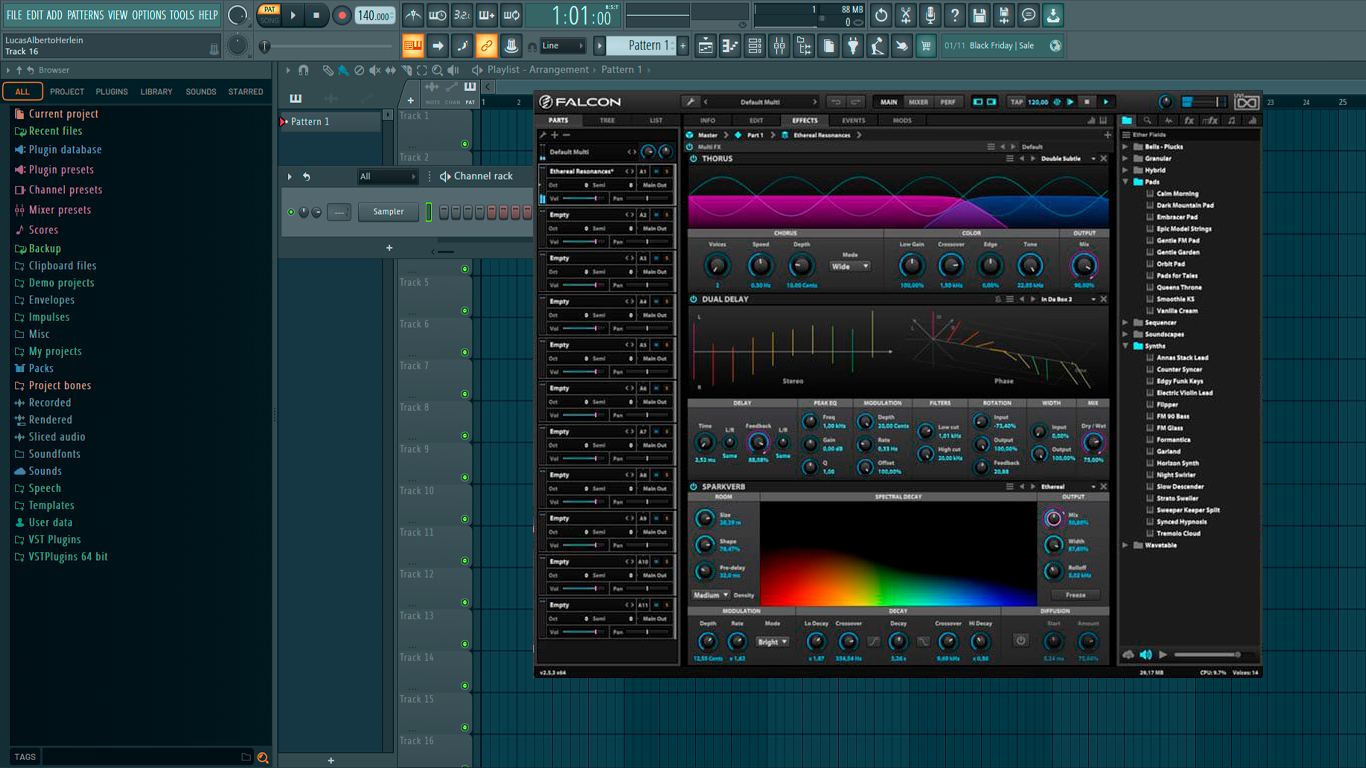Click the FL Studio save project icon
Screen dimensions: 1366x768
pos(980,15)
